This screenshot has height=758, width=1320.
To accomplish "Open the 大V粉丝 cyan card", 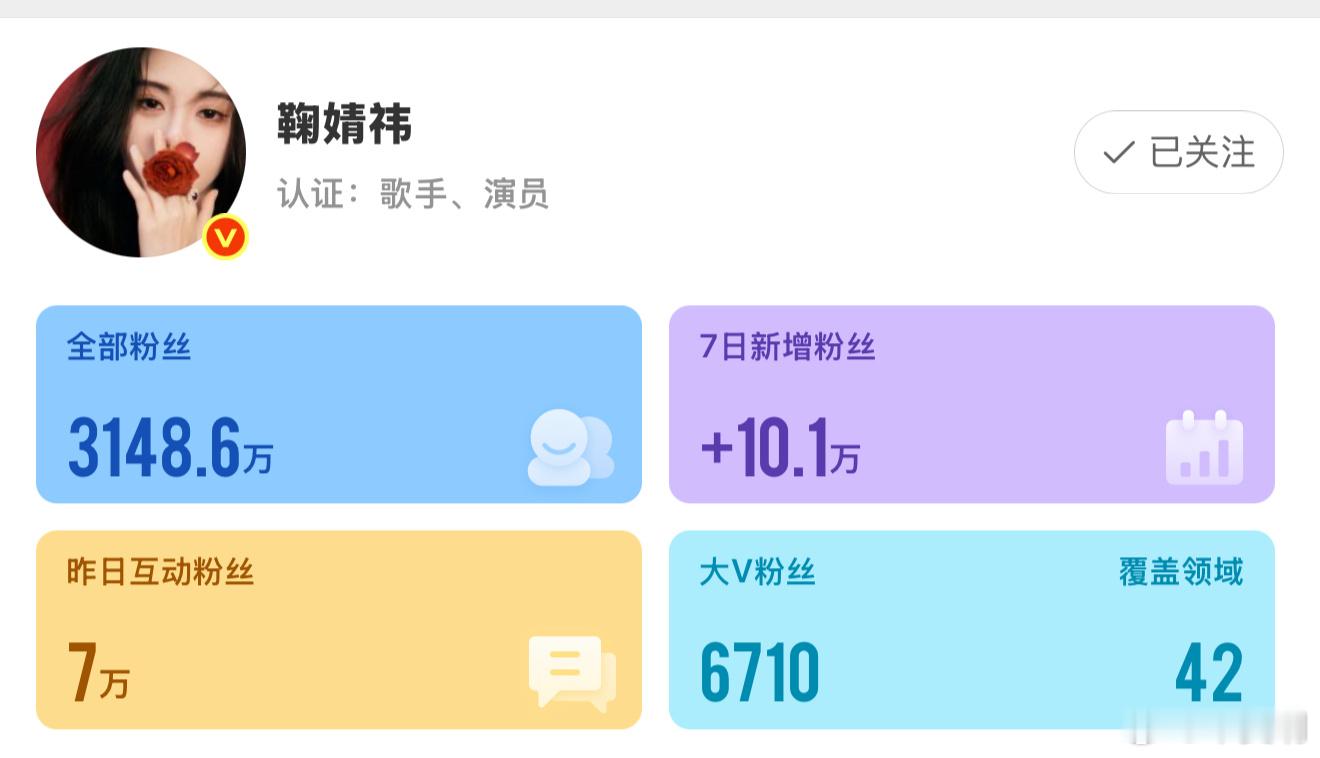I will click(972, 630).
